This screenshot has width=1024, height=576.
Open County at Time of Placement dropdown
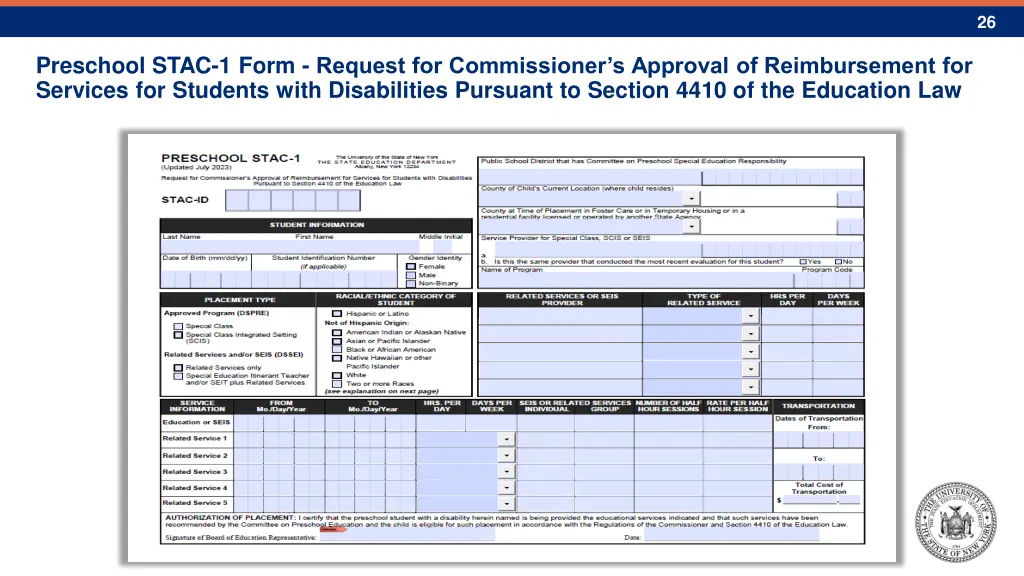(x=692, y=227)
